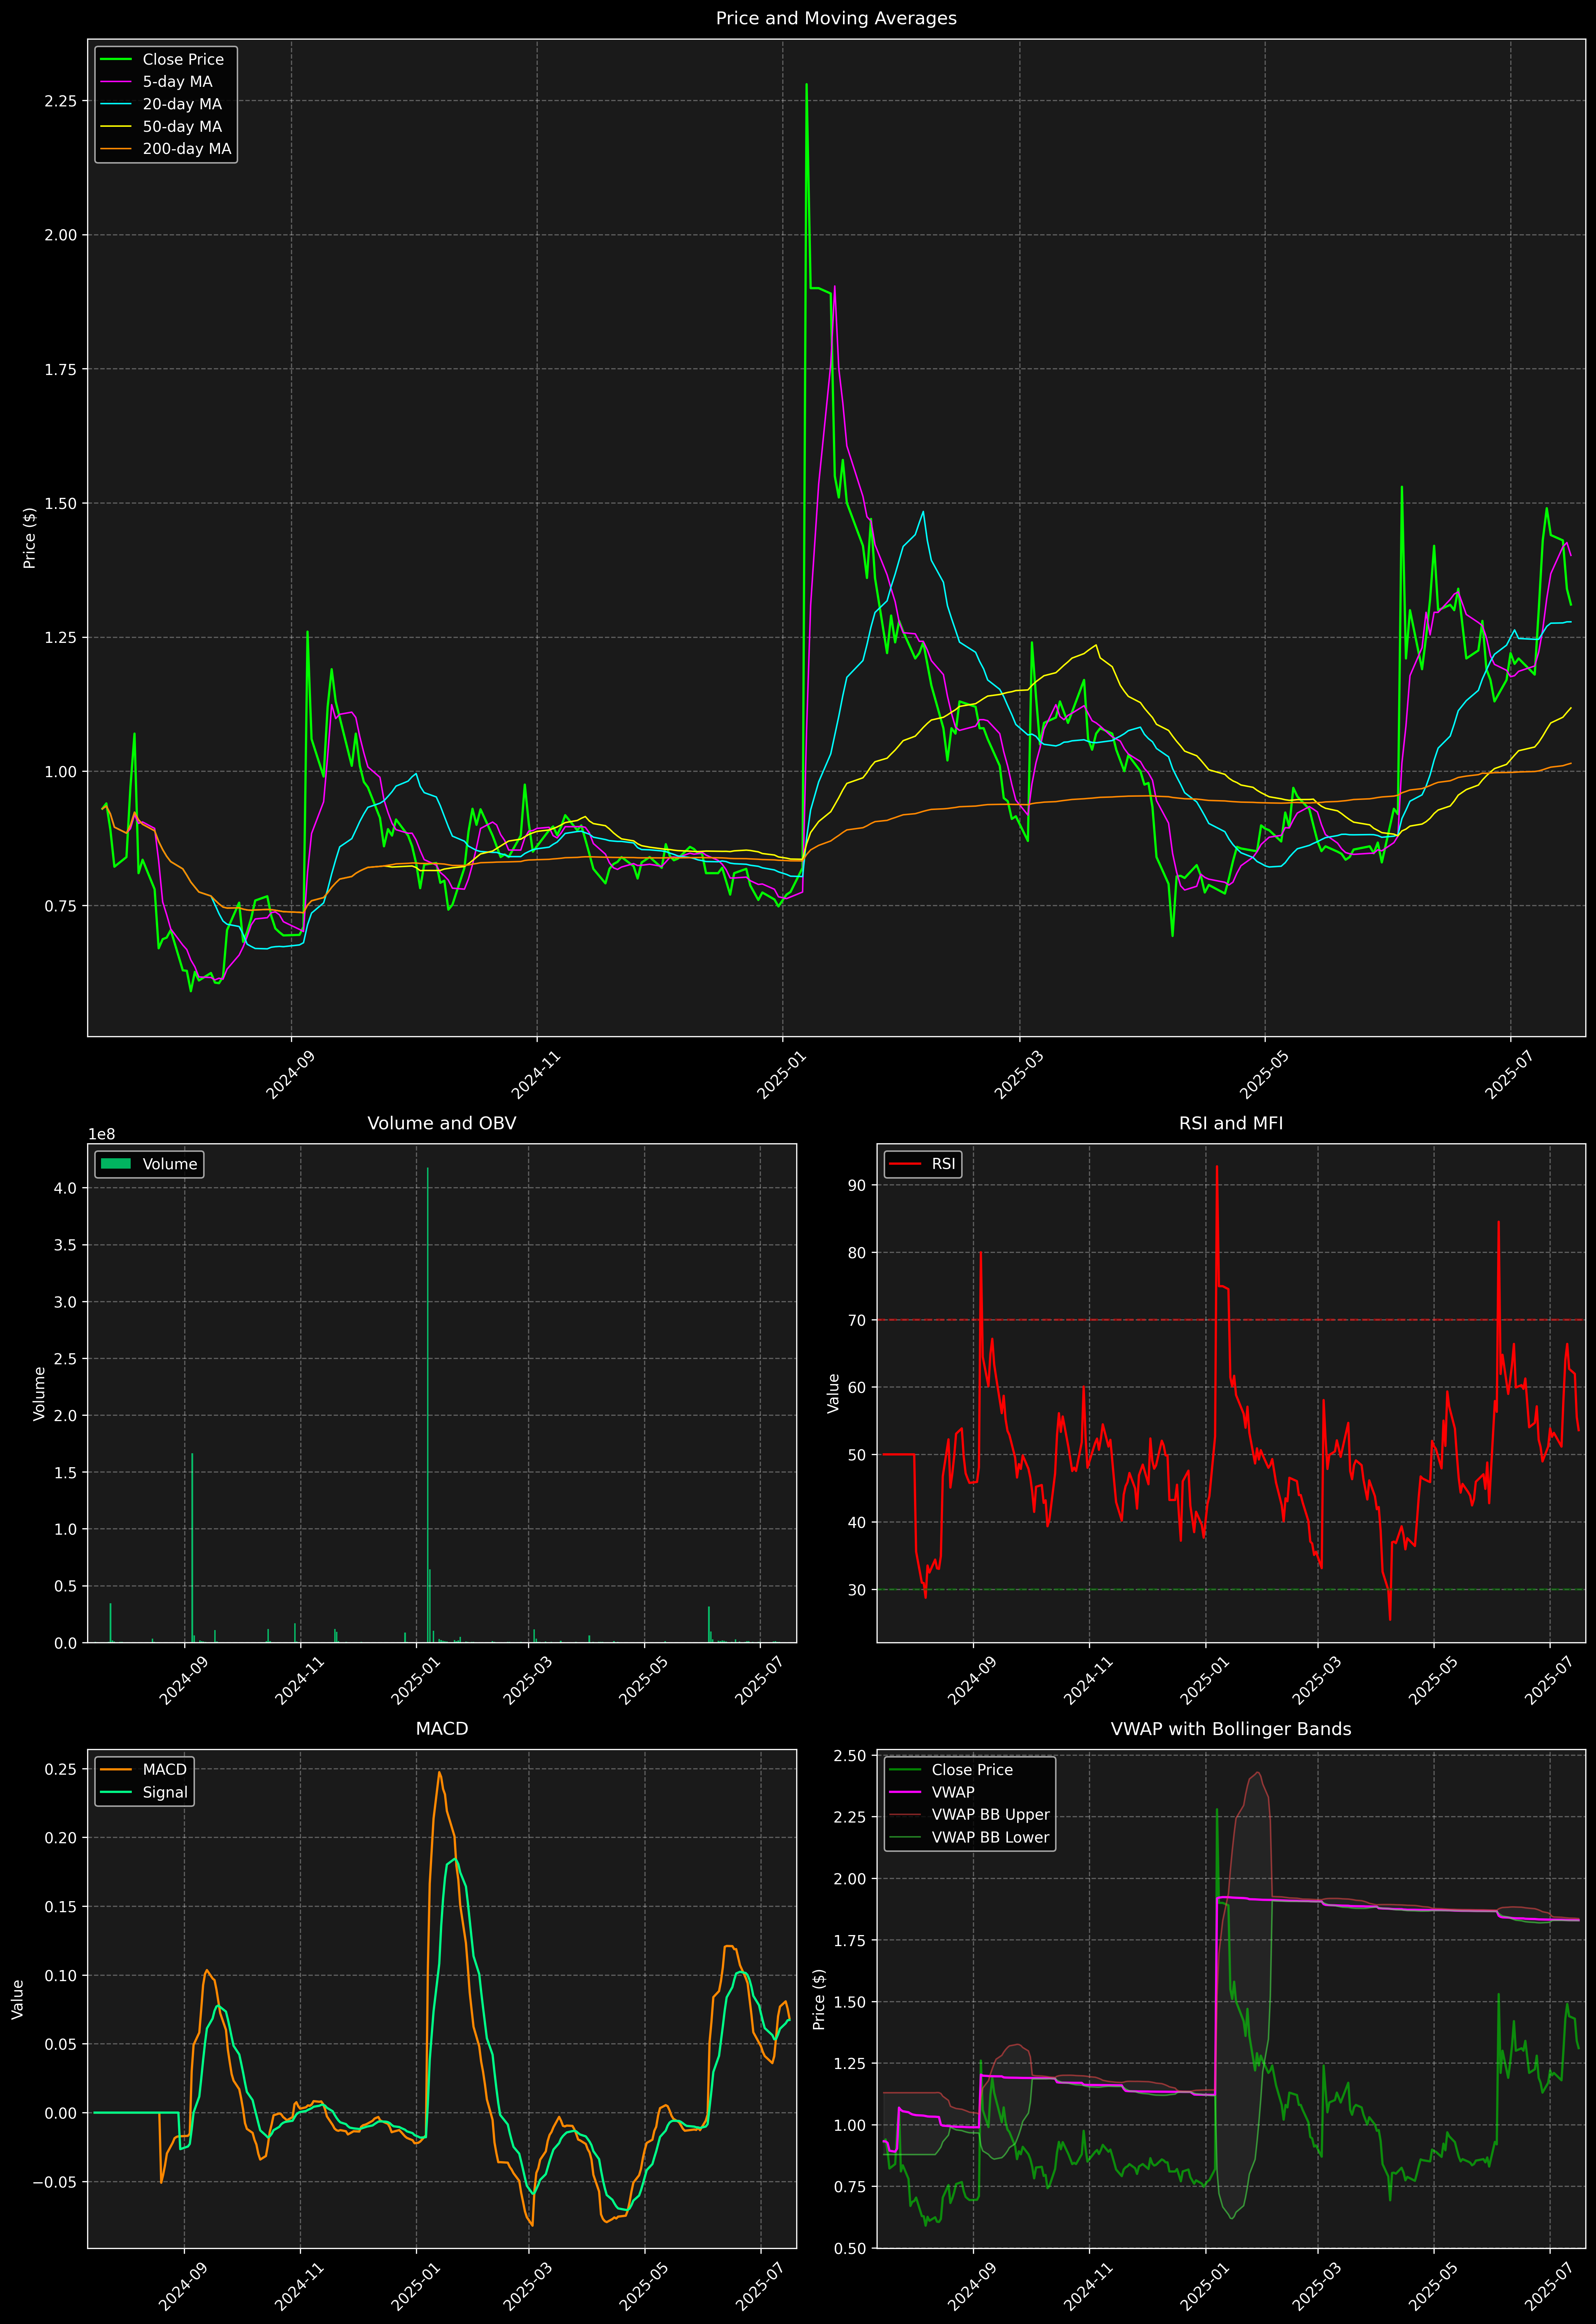This screenshot has height=2324, width=1596.
Task: Click the 'Volume and OBV' chart title
Action: 442,1123
